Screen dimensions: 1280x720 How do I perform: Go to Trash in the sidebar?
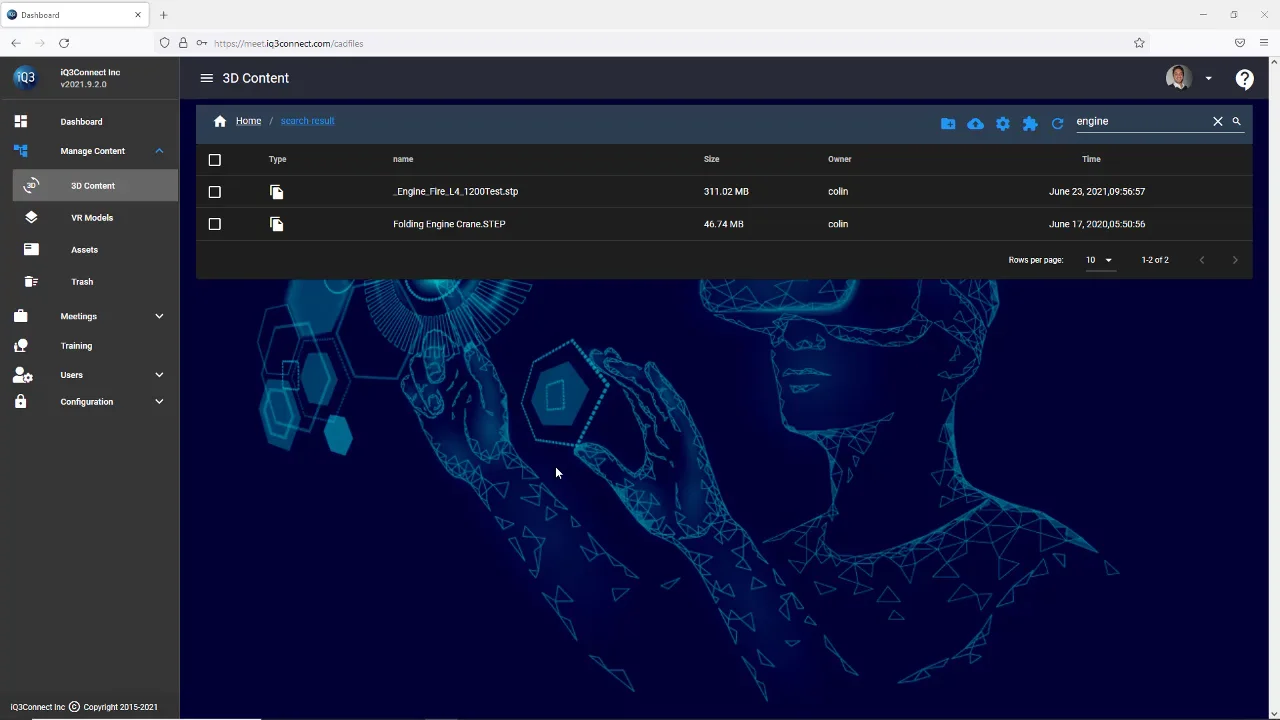(x=82, y=282)
